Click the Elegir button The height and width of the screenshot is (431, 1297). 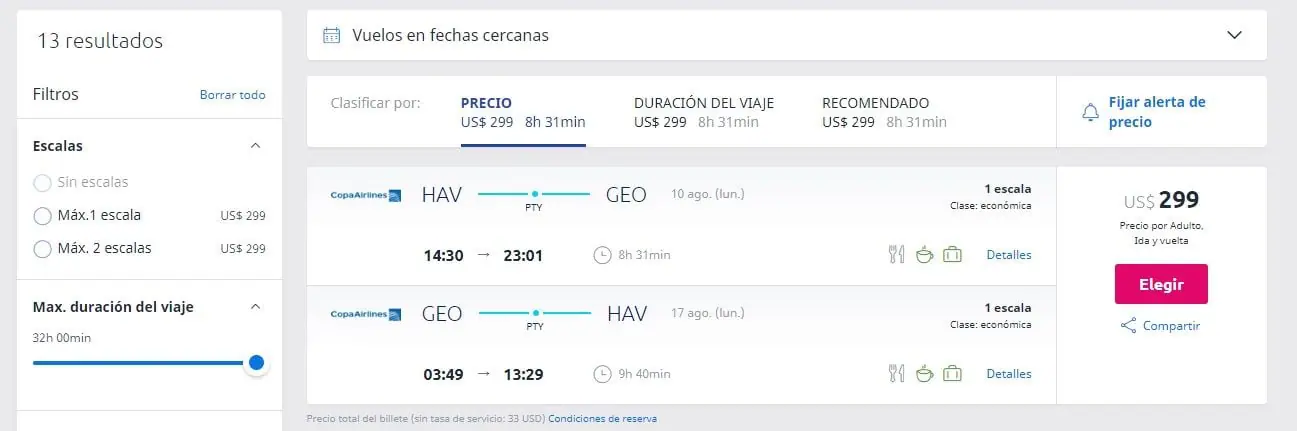coord(1161,284)
